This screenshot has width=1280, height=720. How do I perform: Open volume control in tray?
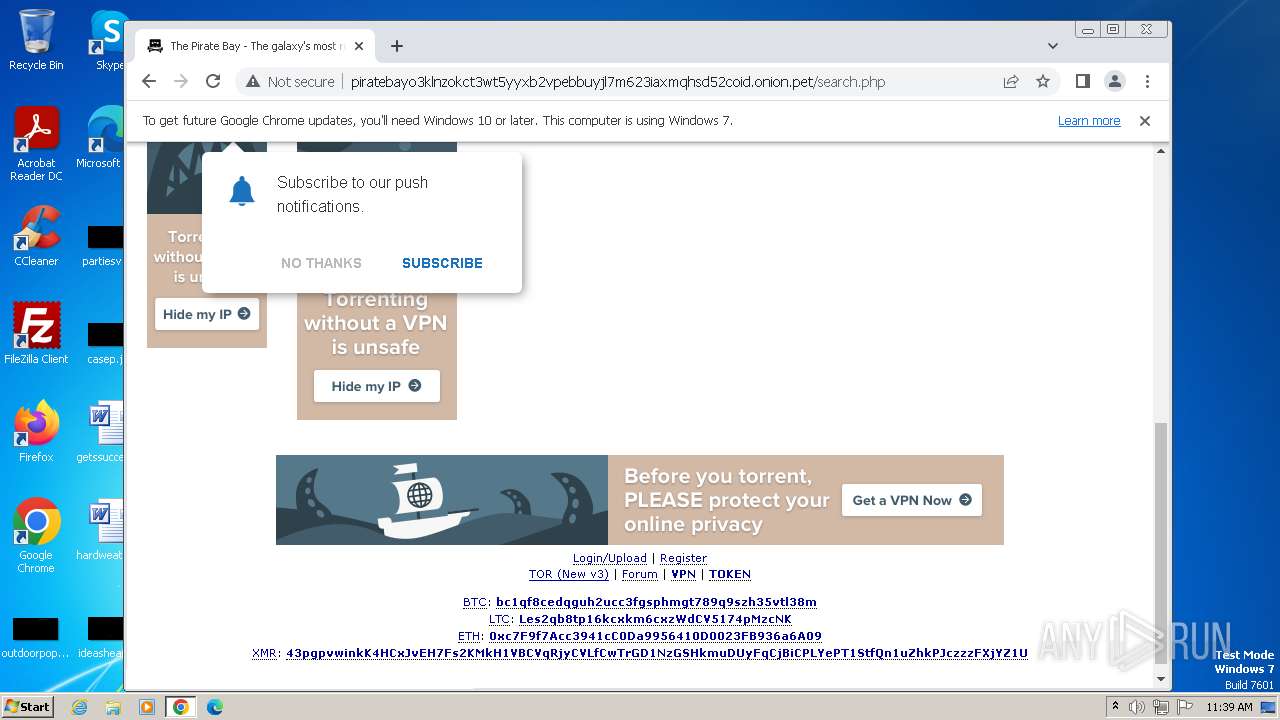click(x=1137, y=707)
